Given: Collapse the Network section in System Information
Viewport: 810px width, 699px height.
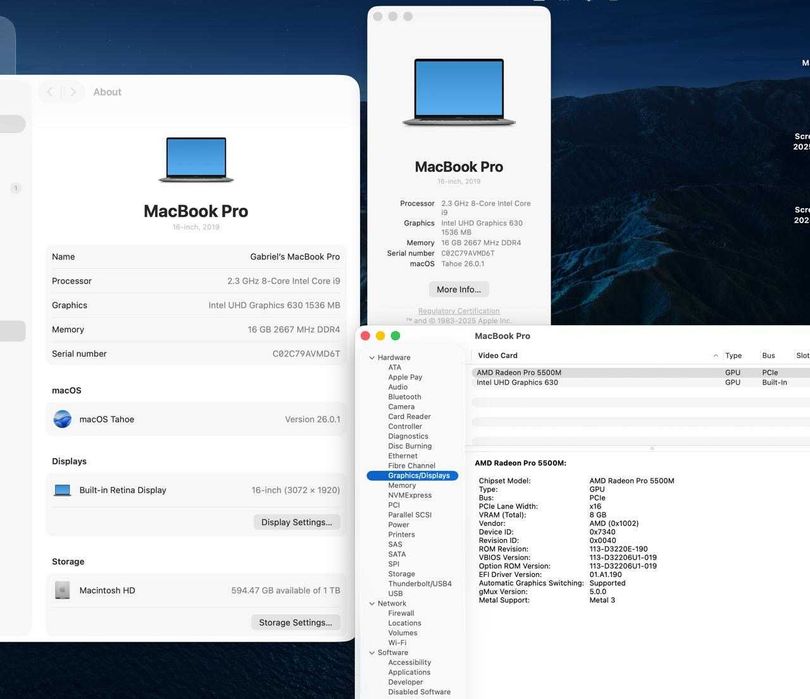Looking at the screenshot, I should click(372, 603).
